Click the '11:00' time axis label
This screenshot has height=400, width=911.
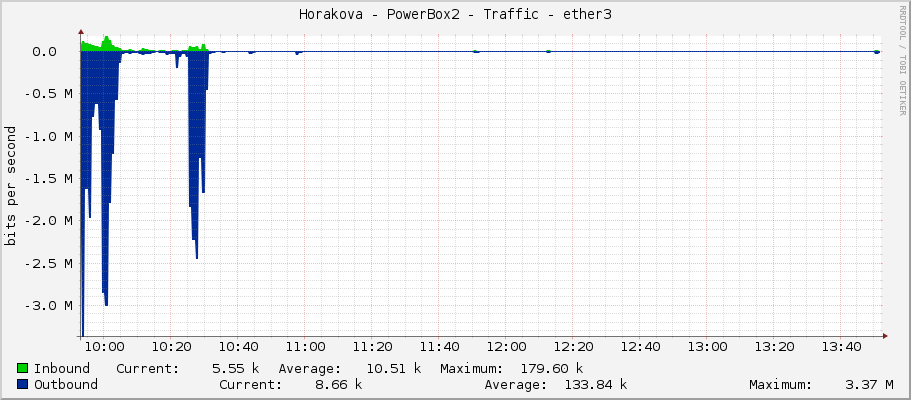tap(304, 347)
